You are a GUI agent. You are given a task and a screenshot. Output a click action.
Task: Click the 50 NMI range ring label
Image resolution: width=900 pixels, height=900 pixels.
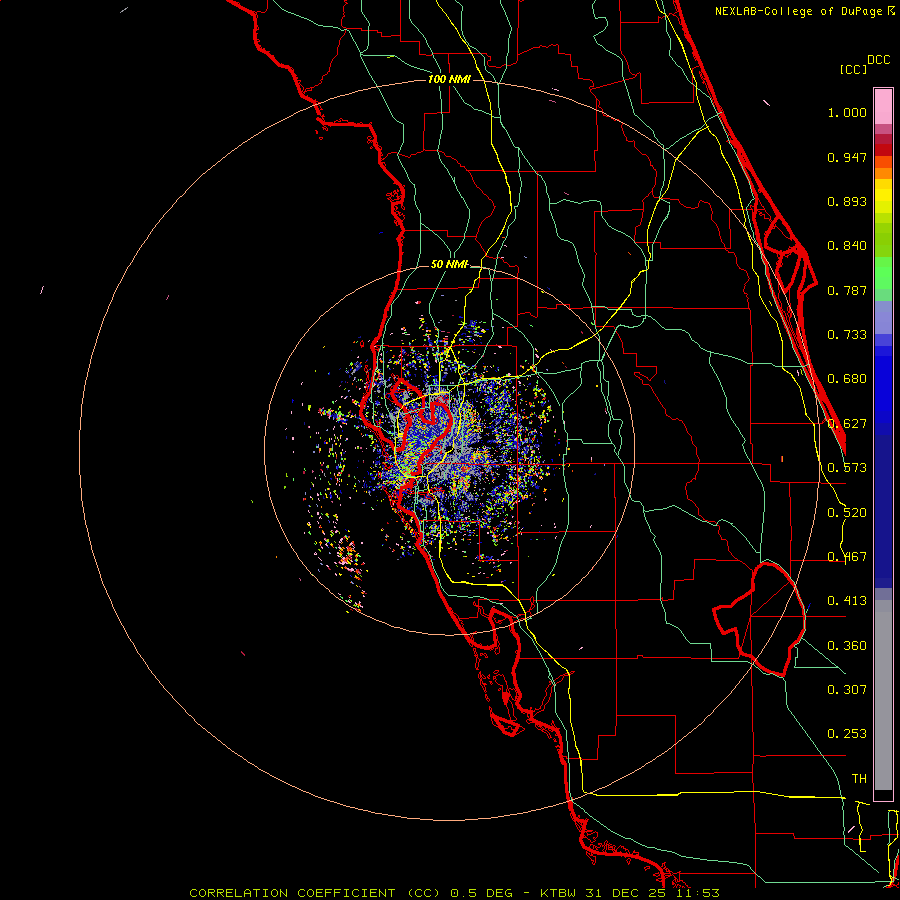click(449, 264)
